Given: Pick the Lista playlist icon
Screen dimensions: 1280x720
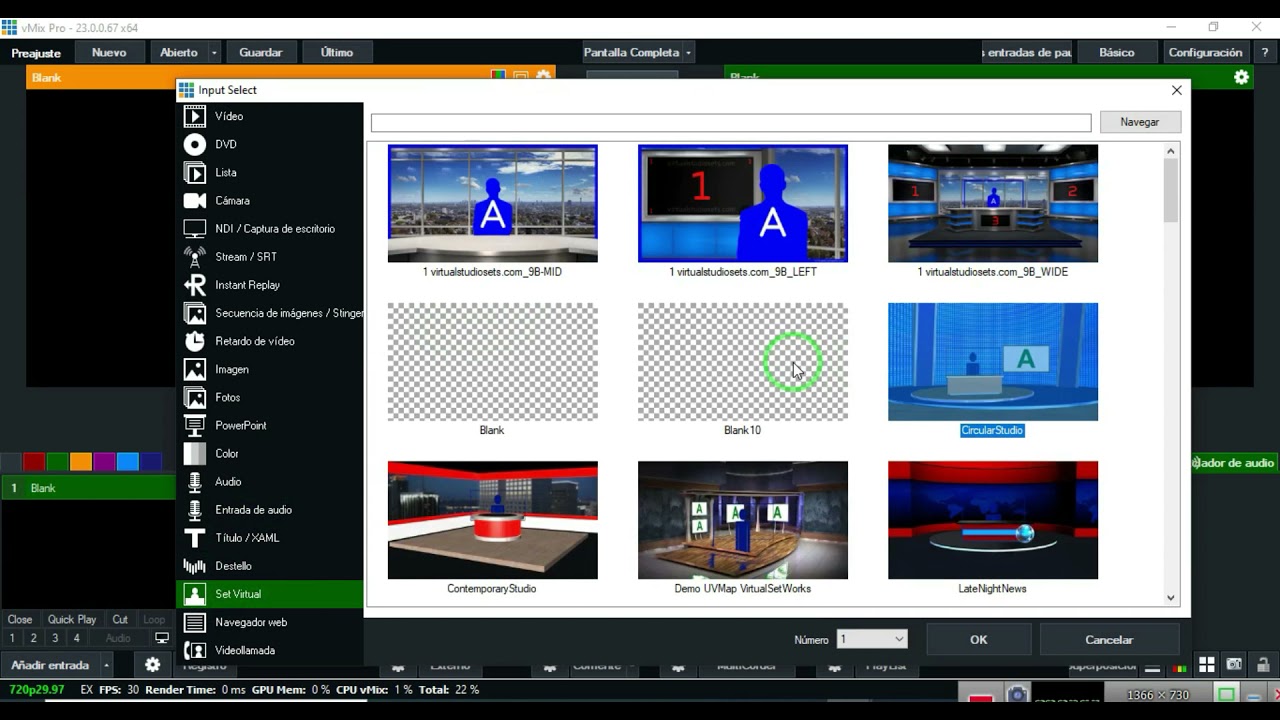Looking at the screenshot, I should click(195, 172).
